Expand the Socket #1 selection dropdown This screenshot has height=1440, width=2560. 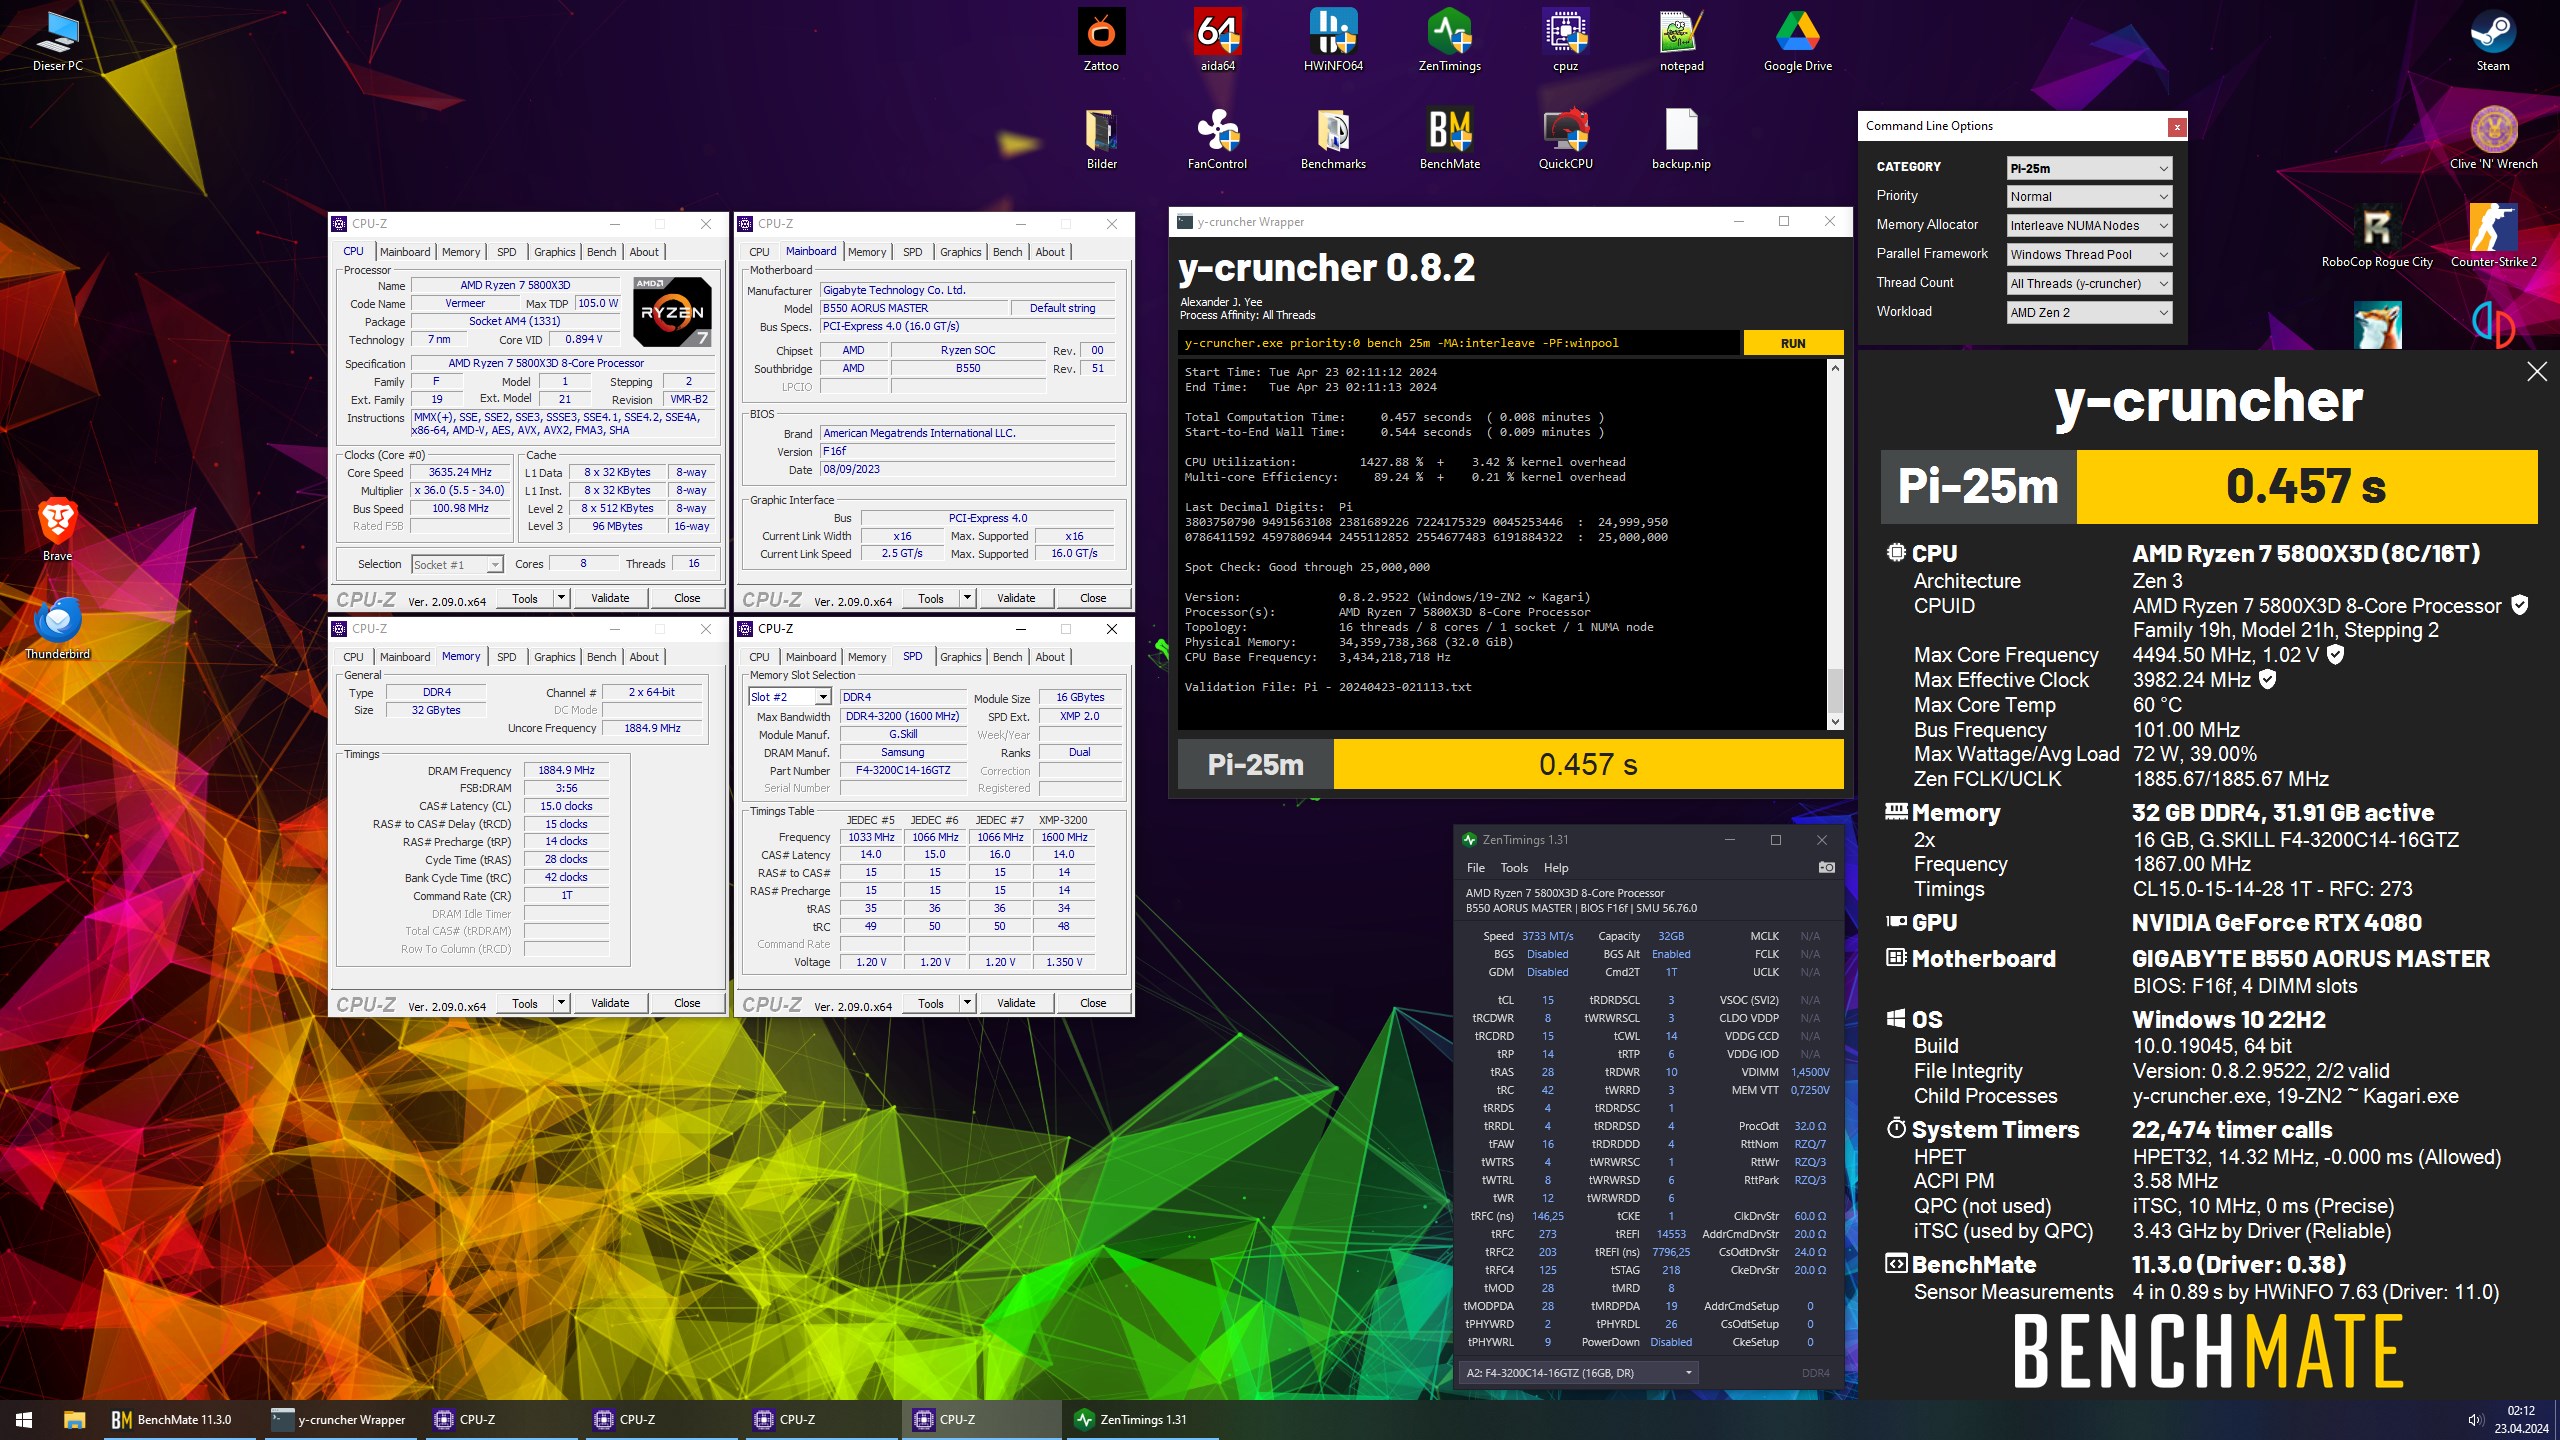[x=457, y=565]
